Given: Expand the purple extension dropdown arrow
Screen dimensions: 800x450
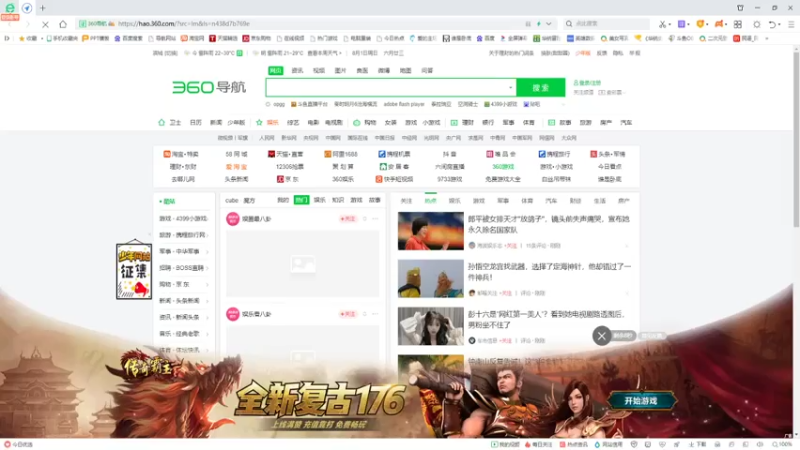Looking at the screenshot, I should point(688,24).
